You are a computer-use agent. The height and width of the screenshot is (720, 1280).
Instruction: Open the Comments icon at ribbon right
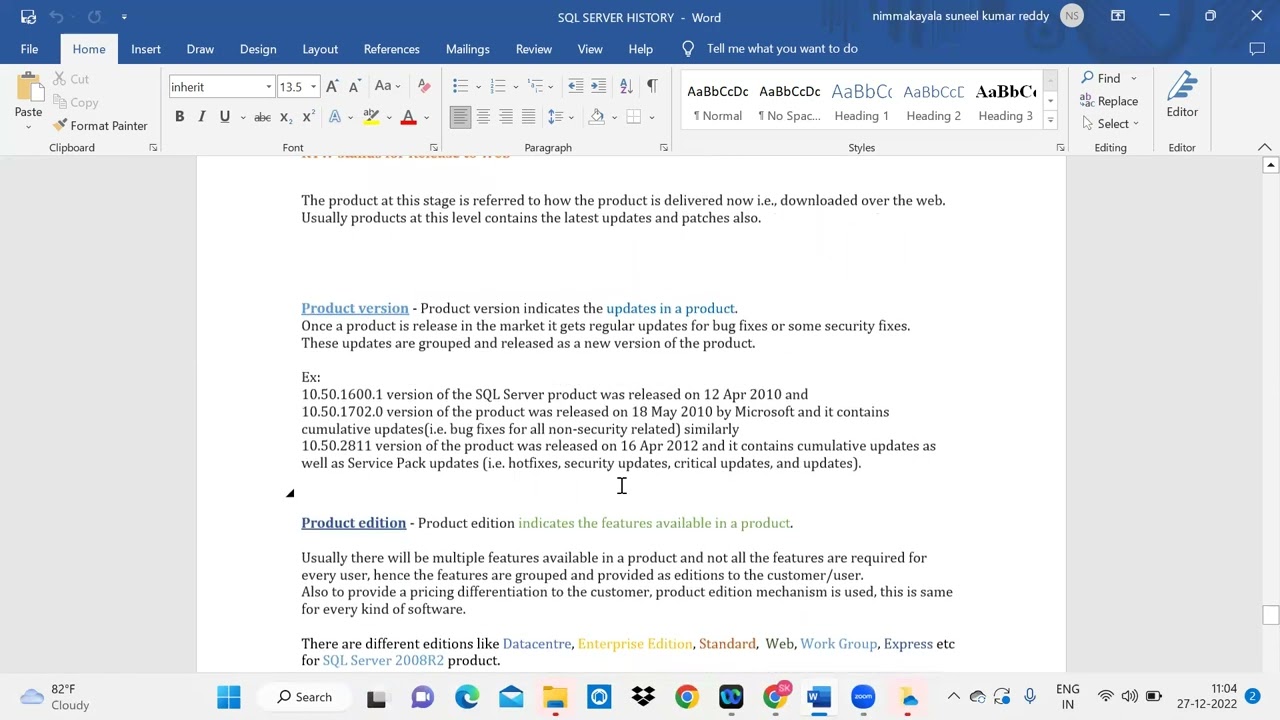tap(1257, 49)
